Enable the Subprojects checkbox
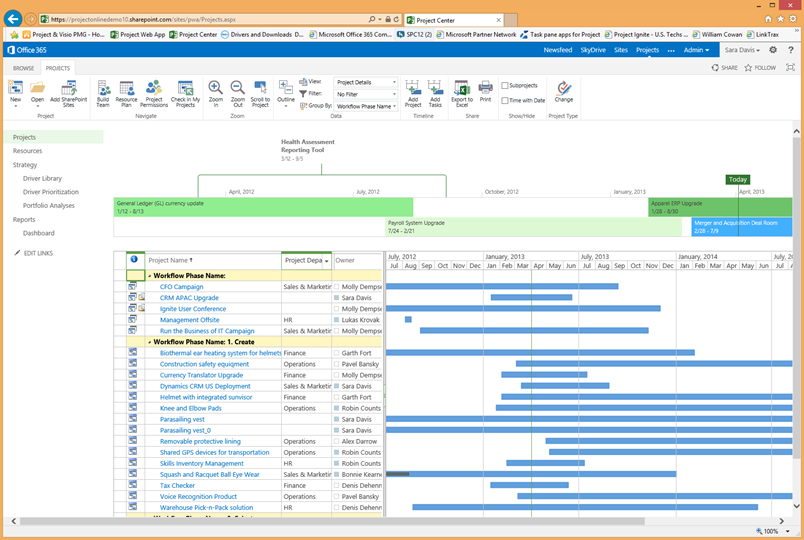Screen dimensions: 804x540 pyautogui.click(x=505, y=86)
